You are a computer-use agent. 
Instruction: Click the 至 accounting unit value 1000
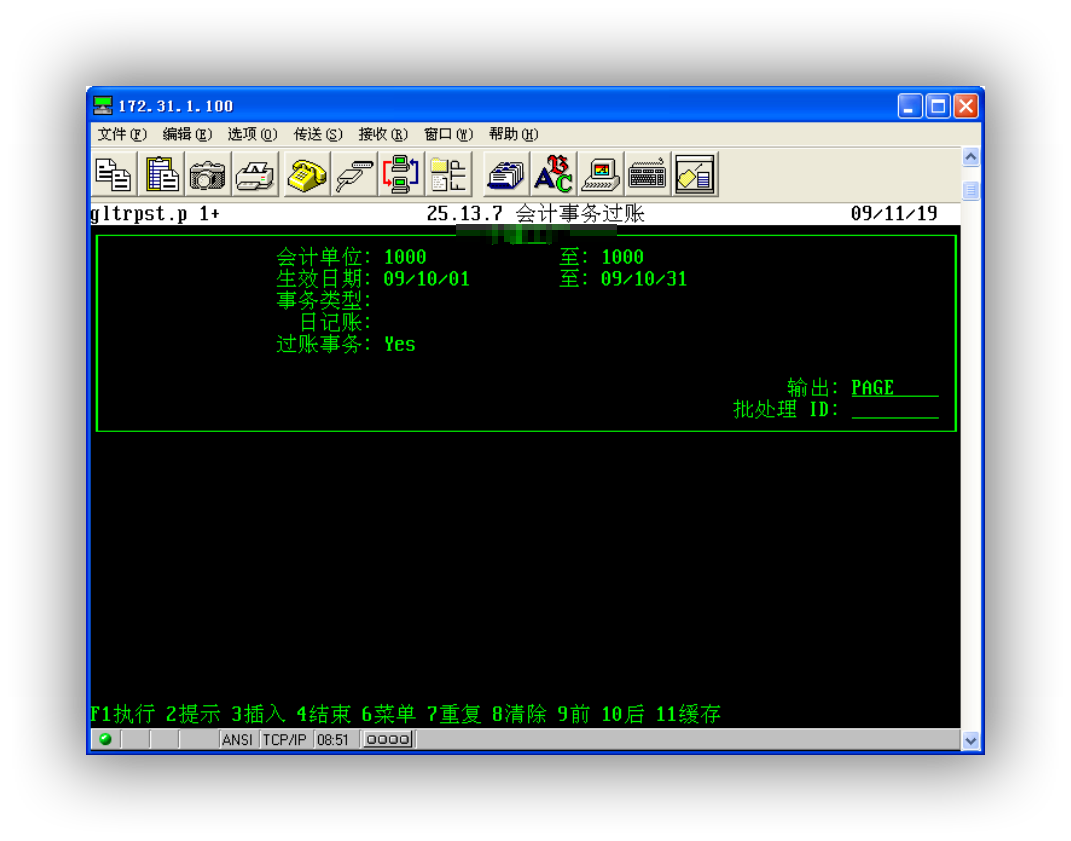622,257
